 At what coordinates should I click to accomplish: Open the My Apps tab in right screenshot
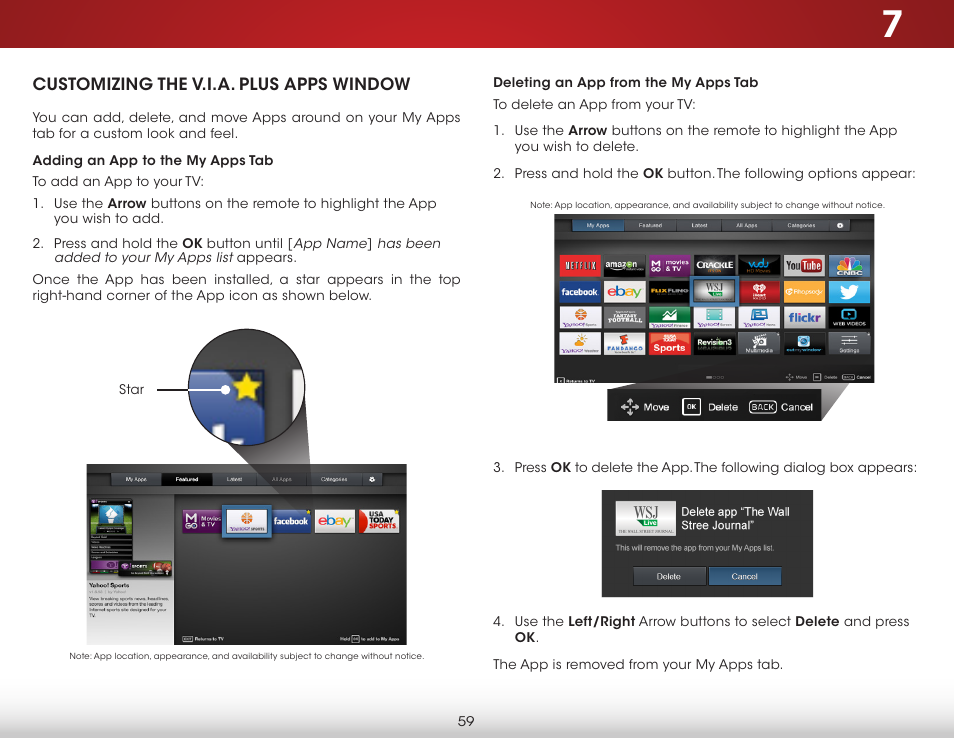pos(598,225)
